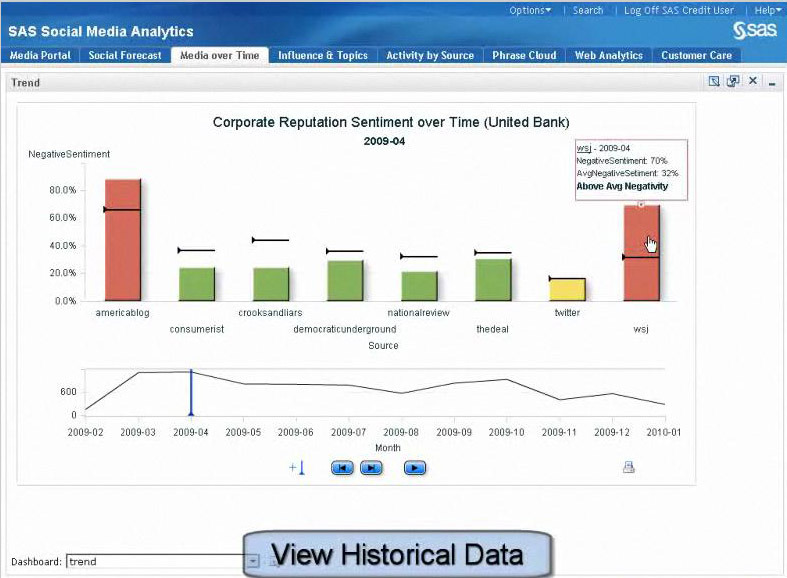Click the consumerist green bar
The width and height of the screenshot is (787, 578).
tap(197, 284)
